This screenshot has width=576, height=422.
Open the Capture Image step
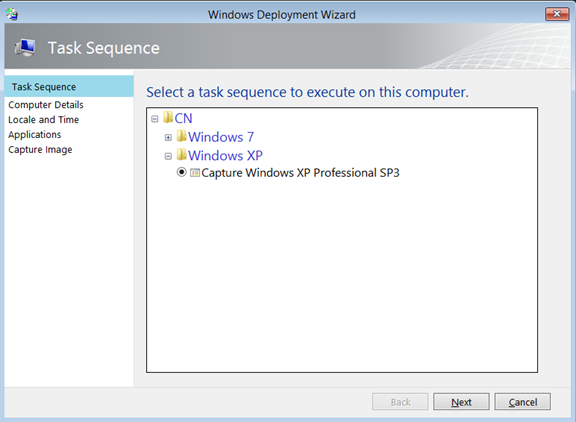point(40,150)
